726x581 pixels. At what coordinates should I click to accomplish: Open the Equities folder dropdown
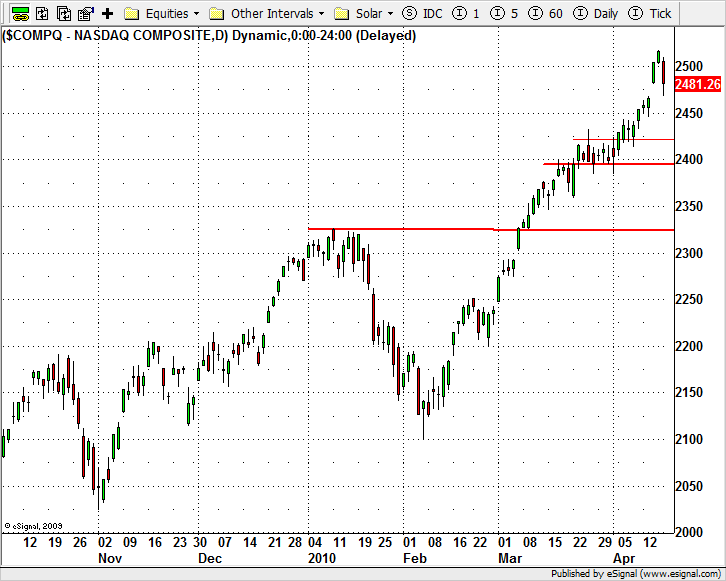click(162, 13)
